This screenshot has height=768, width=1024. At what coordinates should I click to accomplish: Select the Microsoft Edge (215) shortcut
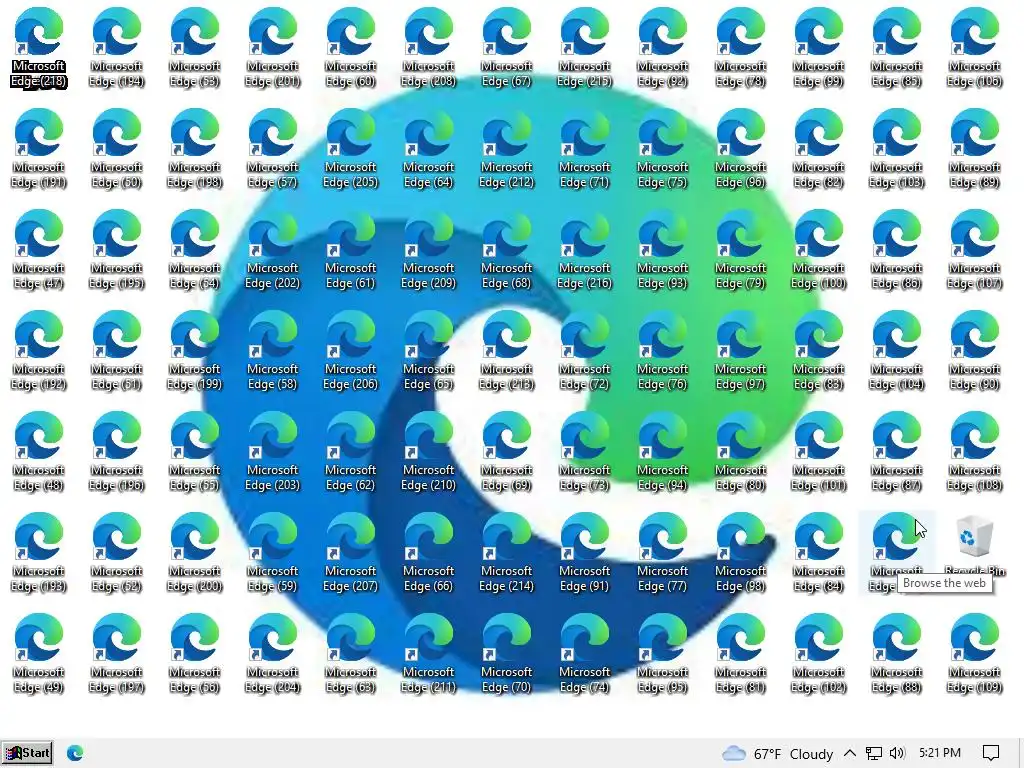(x=584, y=48)
